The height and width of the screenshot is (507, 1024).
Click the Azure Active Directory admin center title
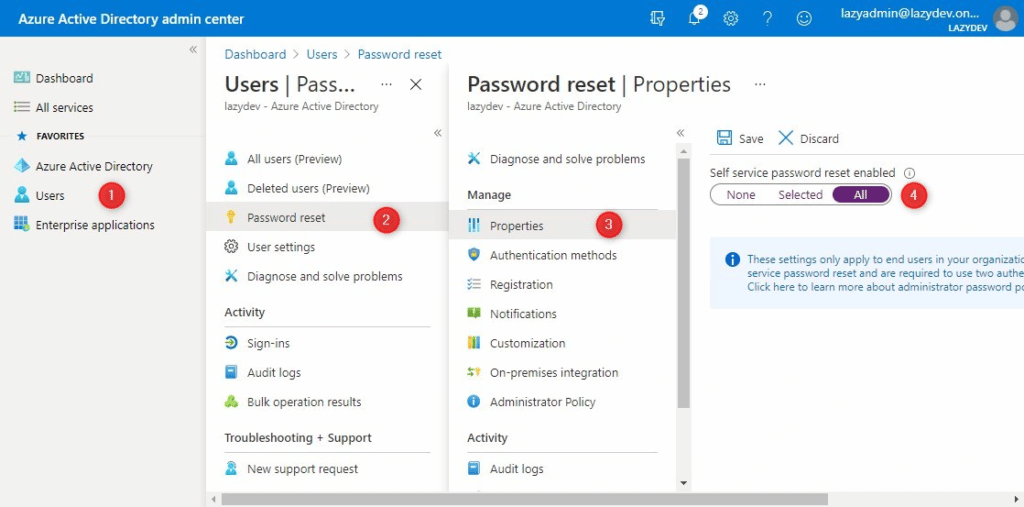(131, 19)
